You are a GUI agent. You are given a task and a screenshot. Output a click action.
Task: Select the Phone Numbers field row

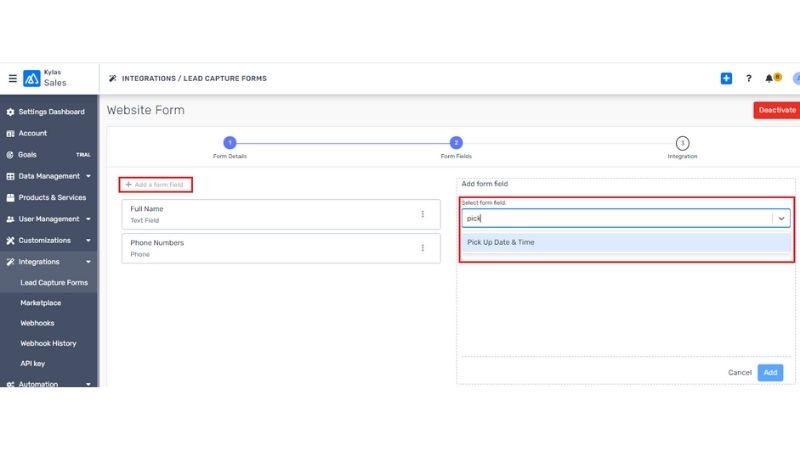tap(281, 248)
